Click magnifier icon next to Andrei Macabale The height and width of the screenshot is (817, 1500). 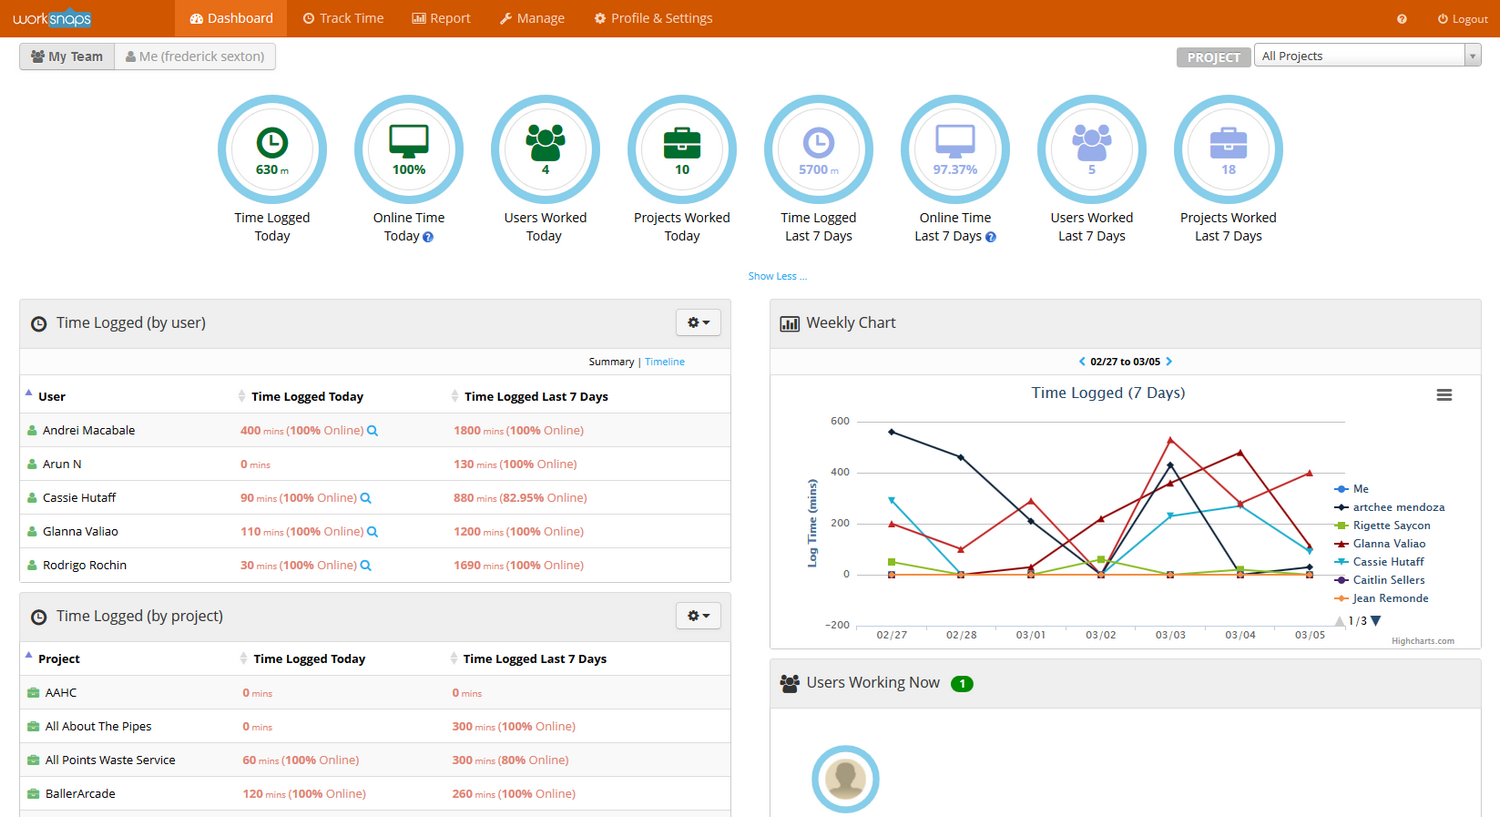coord(373,431)
